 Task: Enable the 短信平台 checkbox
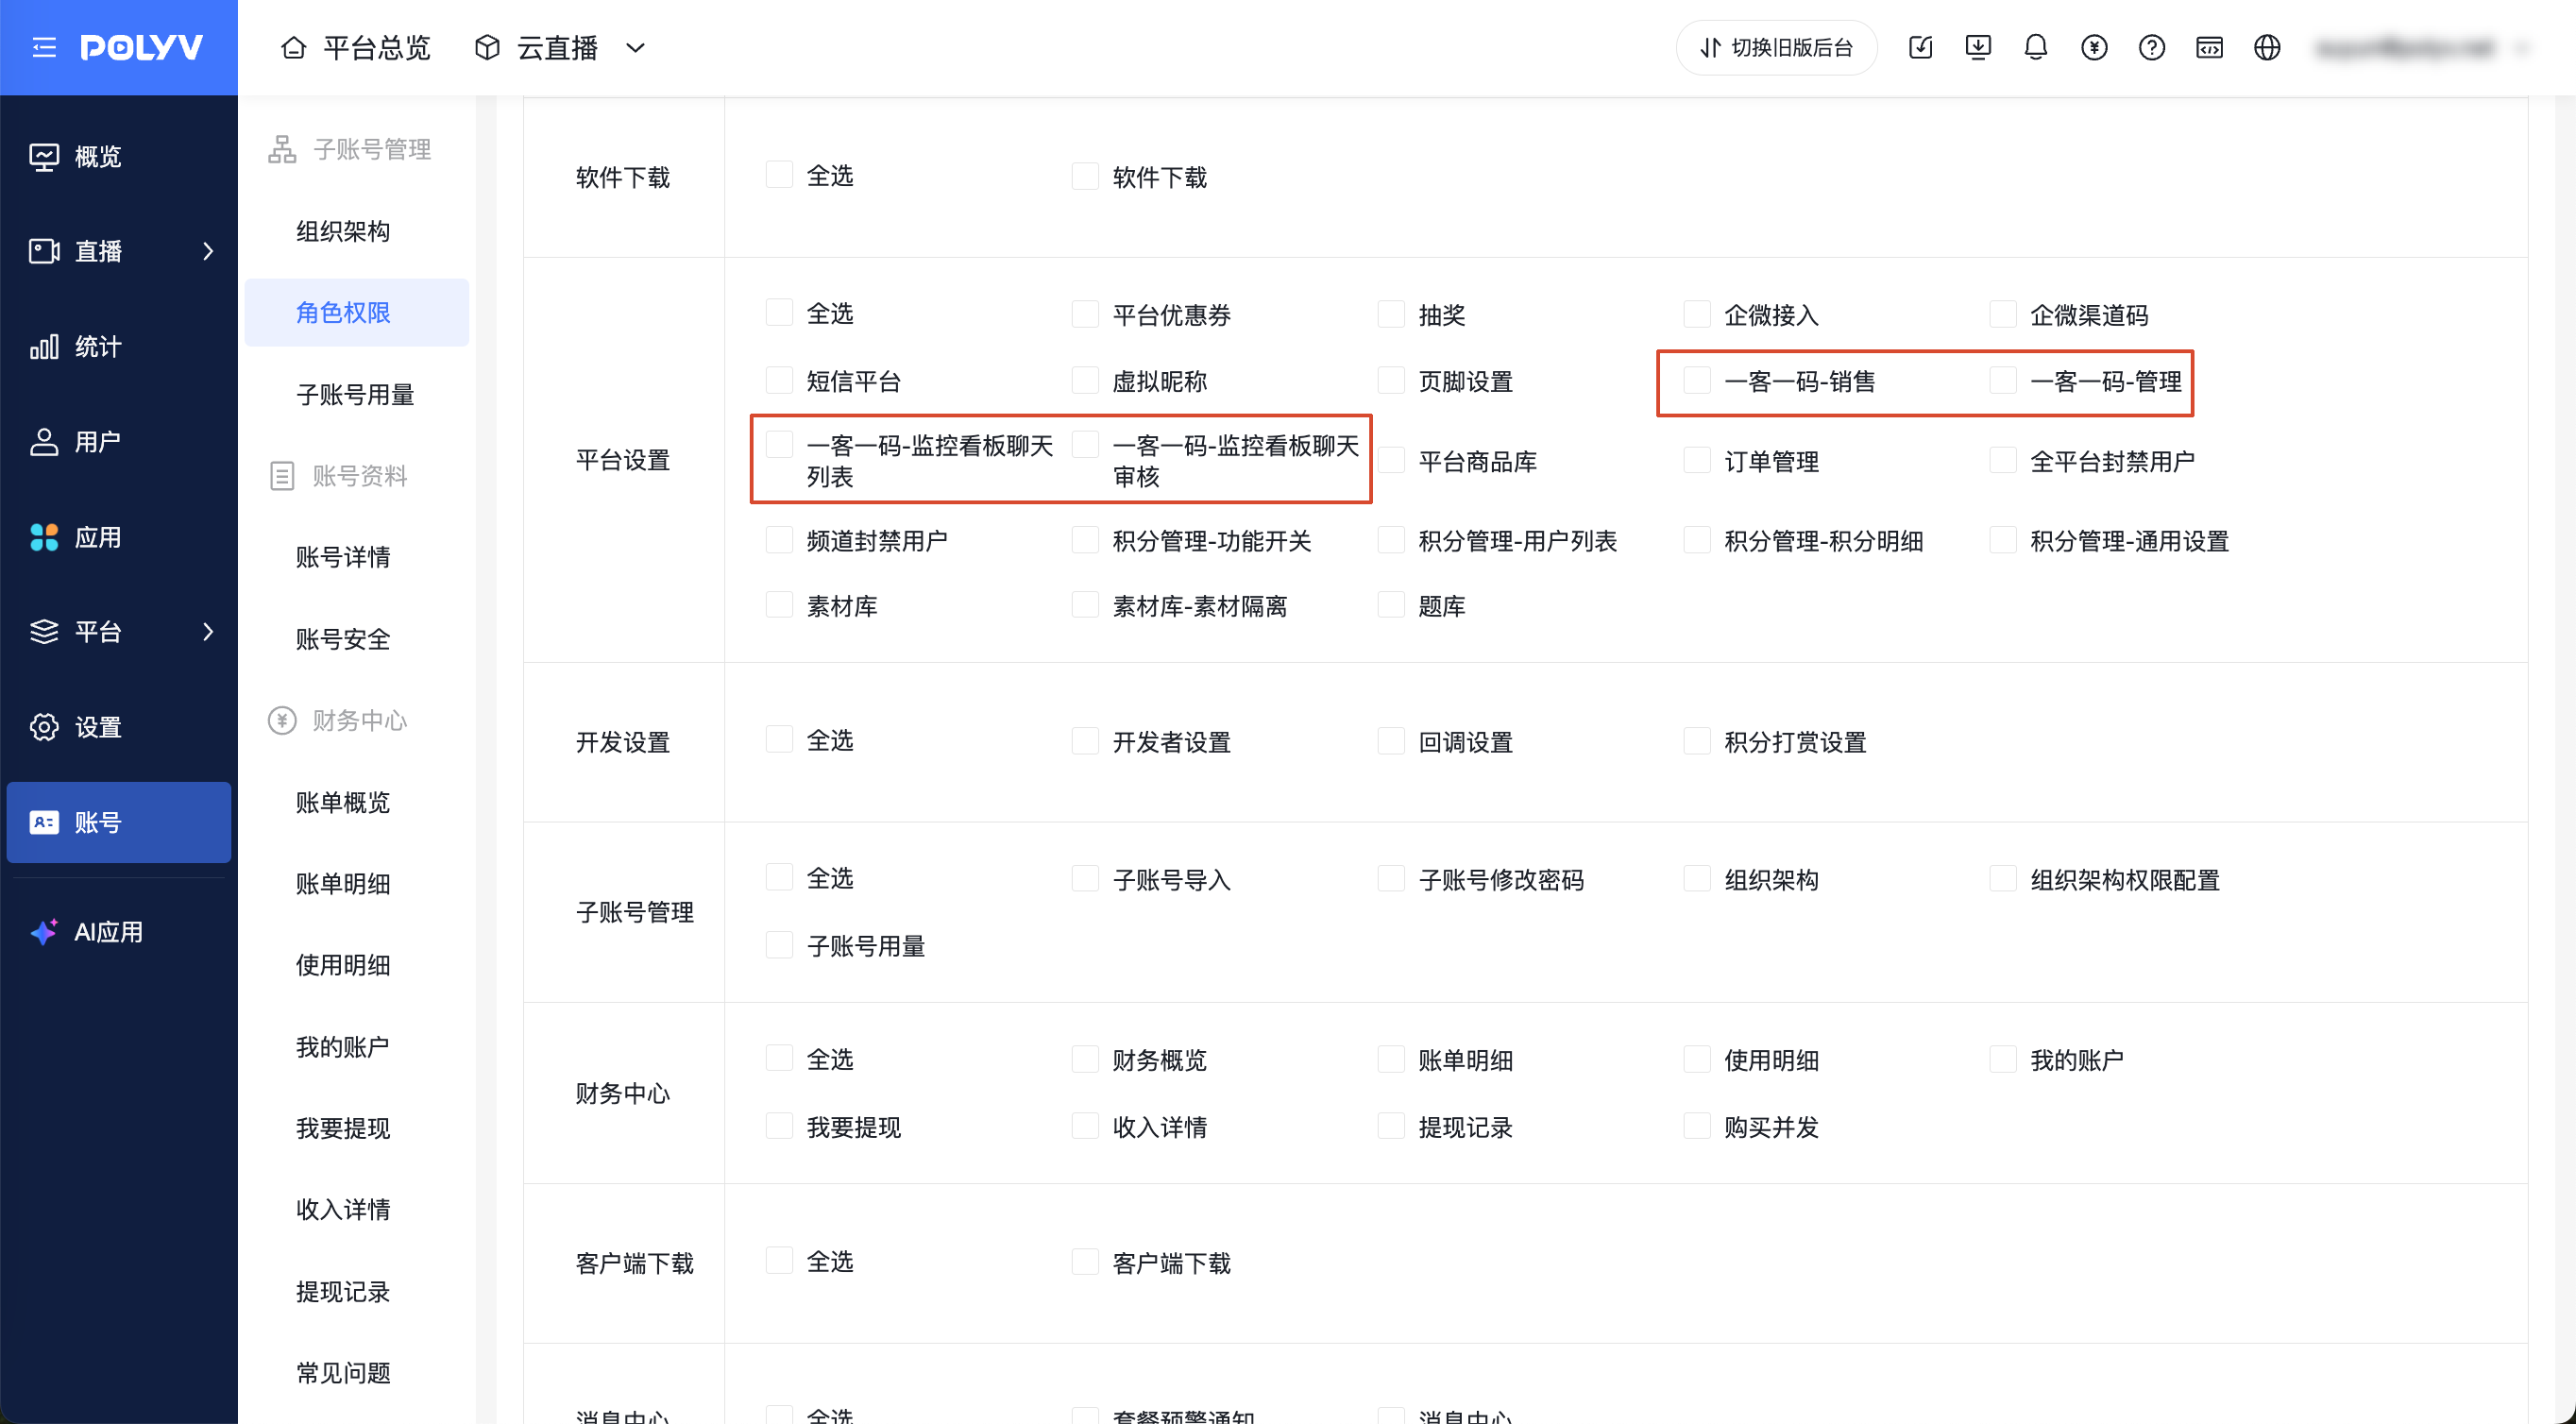(x=779, y=380)
